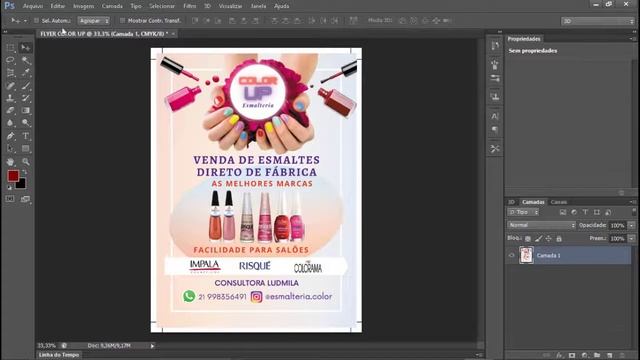Open the Linha do Tempo panel
Viewport: 640px width, 360px height.
59,355
